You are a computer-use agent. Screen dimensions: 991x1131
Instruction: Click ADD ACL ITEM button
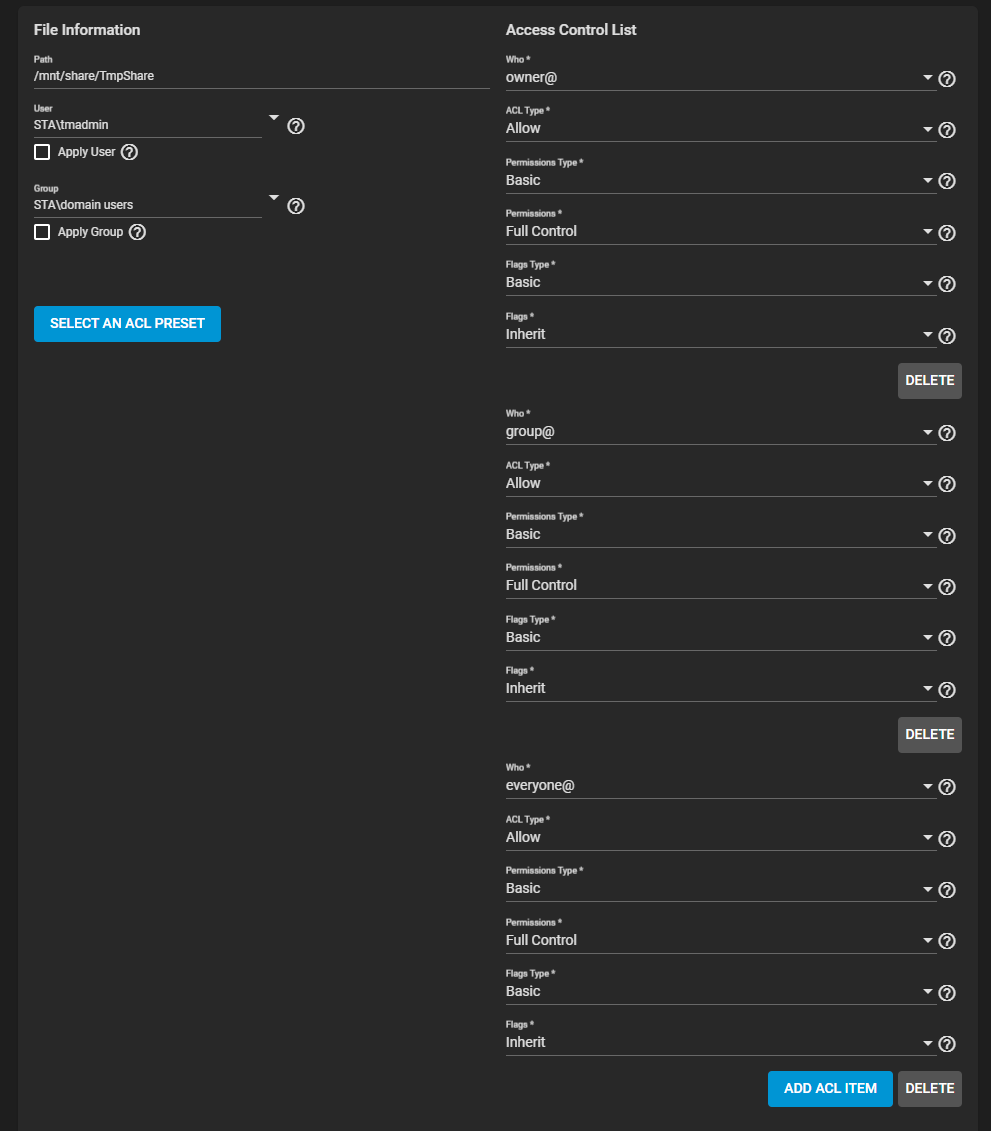click(830, 1088)
